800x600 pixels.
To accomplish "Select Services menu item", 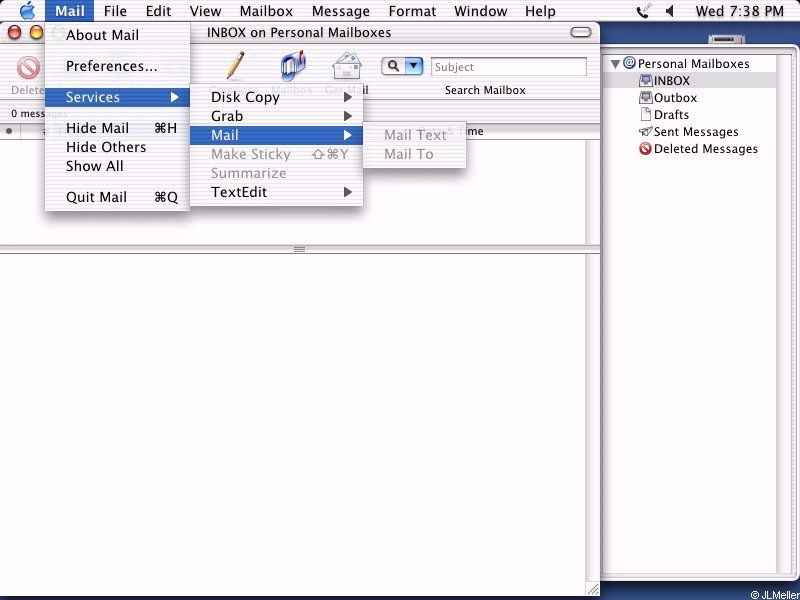I will click(x=117, y=97).
